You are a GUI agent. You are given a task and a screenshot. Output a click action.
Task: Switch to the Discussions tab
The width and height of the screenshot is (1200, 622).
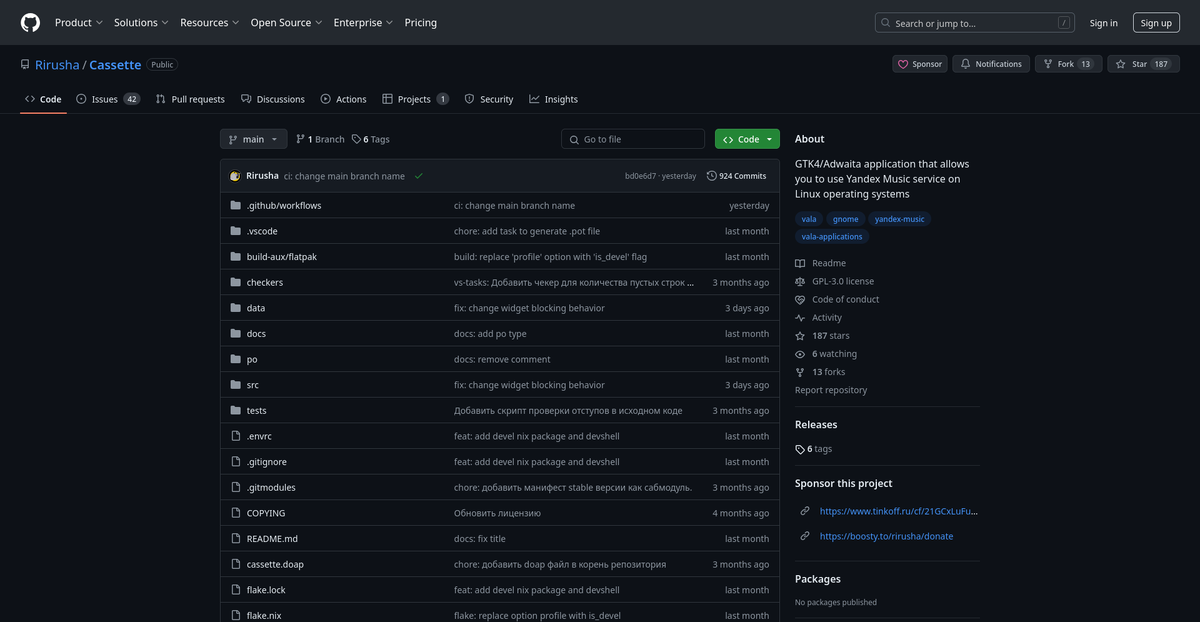coord(273,99)
